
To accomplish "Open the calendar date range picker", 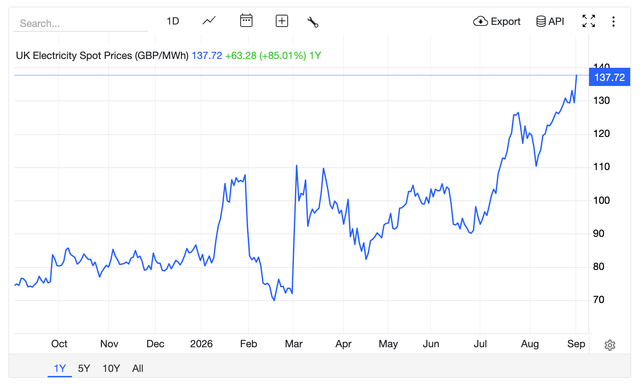I will [246, 20].
